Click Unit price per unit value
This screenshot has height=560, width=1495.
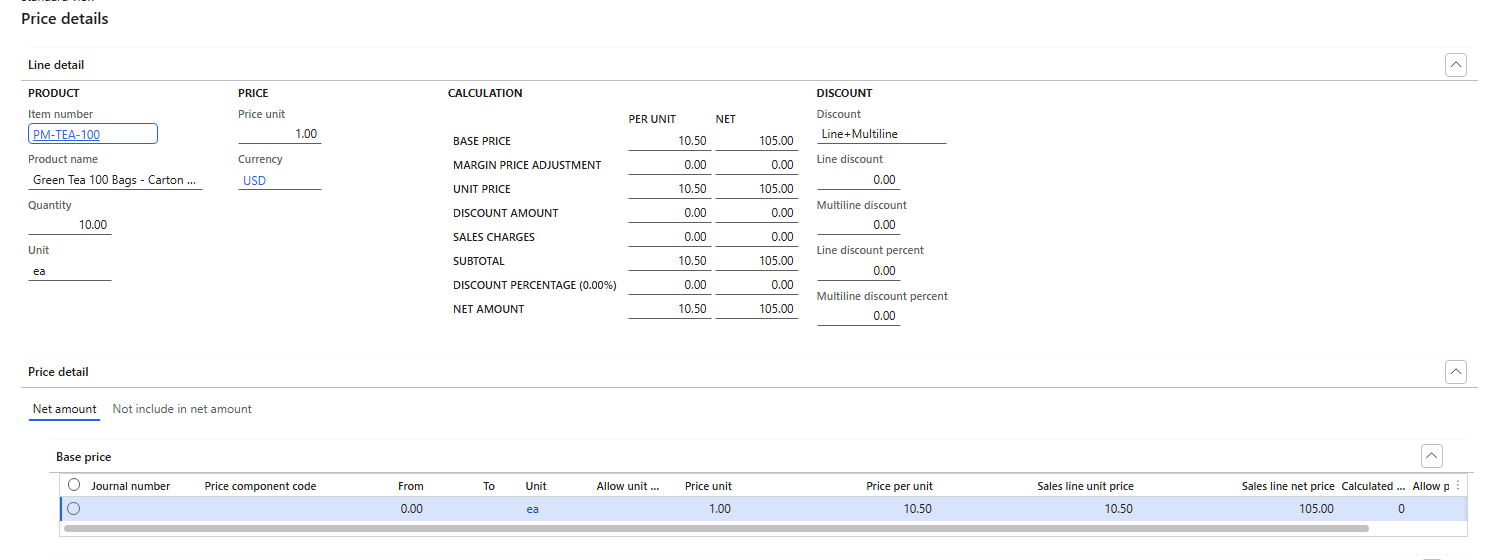pyautogui.click(x=670, y=189)
